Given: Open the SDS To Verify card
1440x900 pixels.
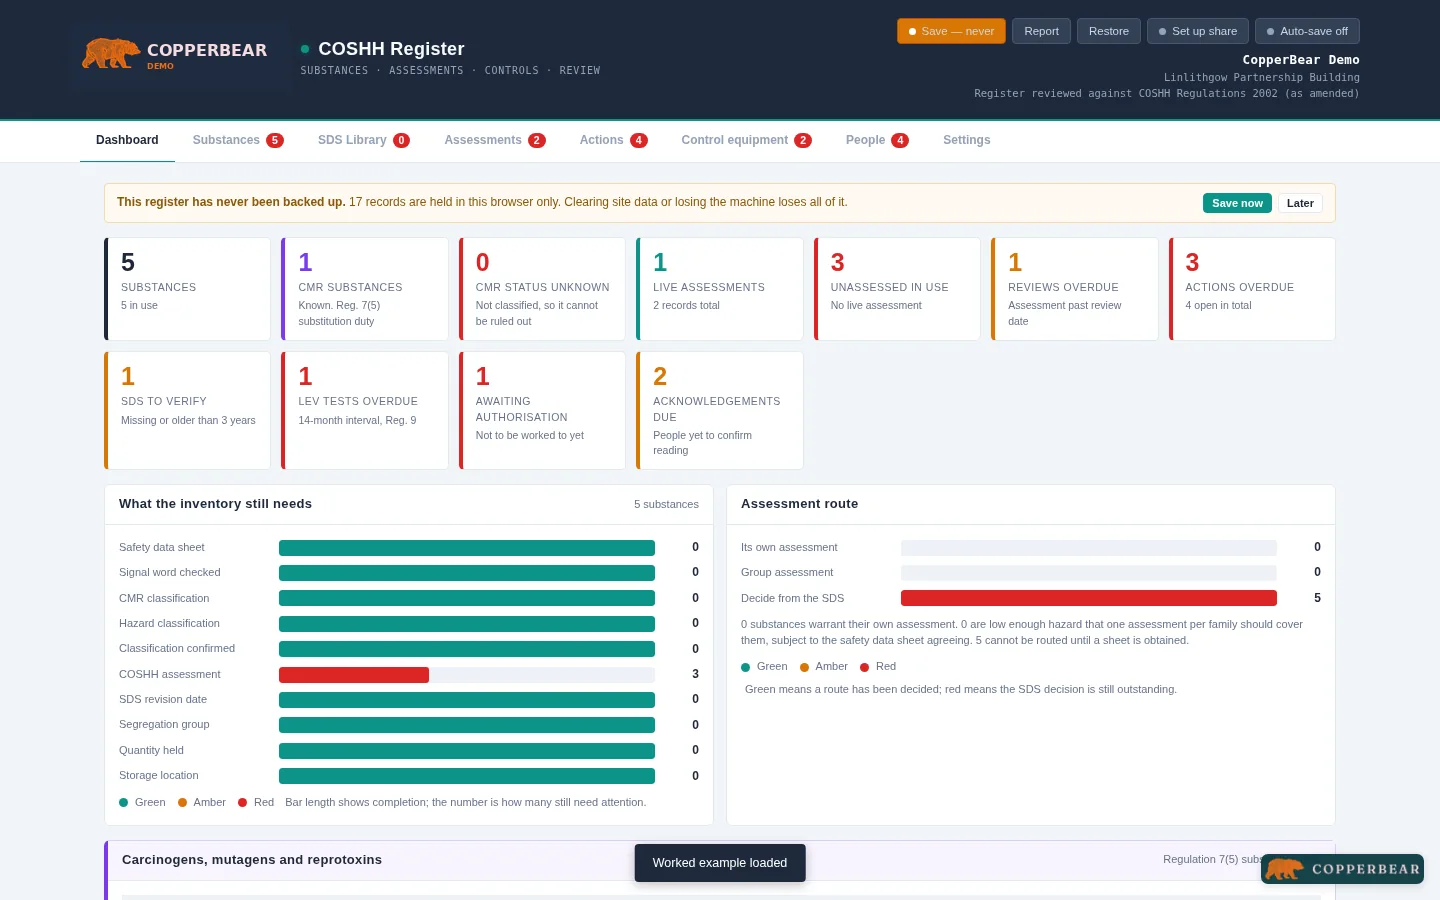Looking at the screenshot, I should (x=187, y=410).
